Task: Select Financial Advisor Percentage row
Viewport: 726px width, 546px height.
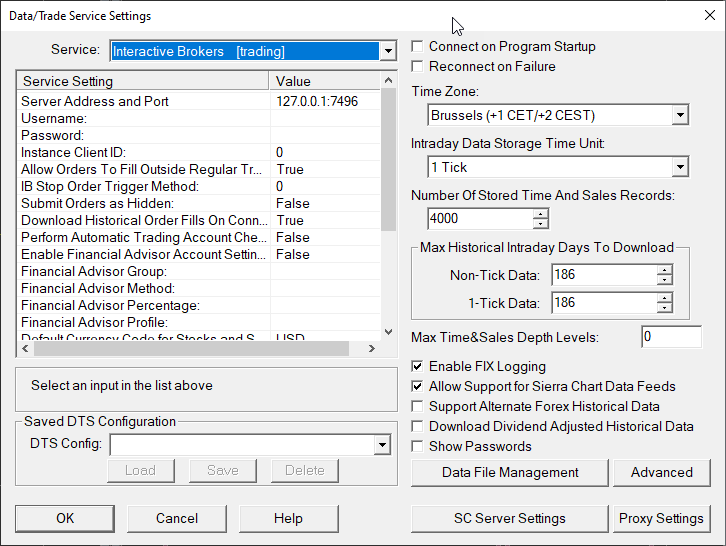Action: coord(199,306)
